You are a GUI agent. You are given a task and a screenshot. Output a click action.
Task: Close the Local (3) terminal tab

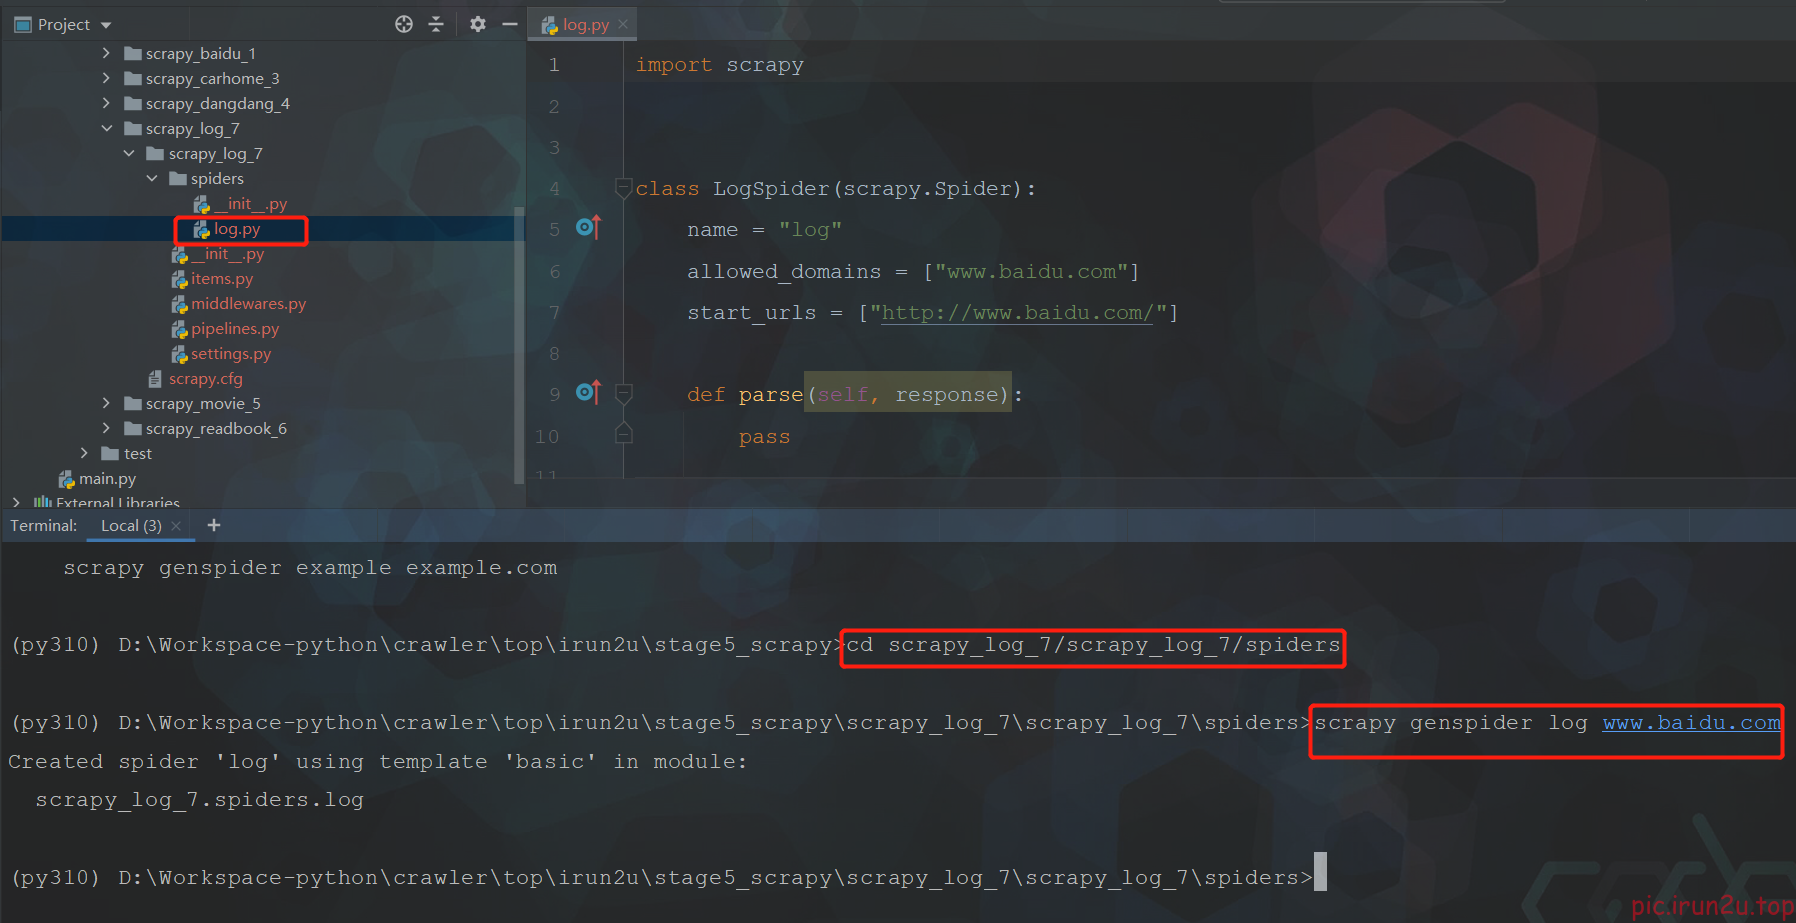pyautogui.click(x=176, y=526)
